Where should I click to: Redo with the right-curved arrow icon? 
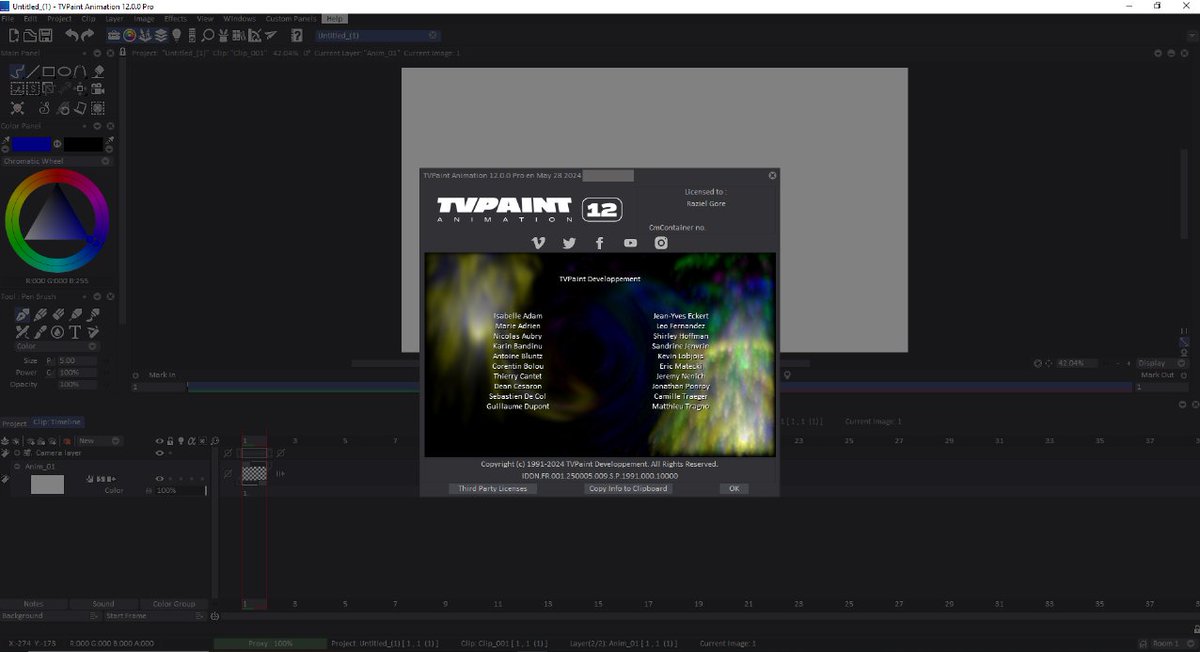[x=89, y=35]
